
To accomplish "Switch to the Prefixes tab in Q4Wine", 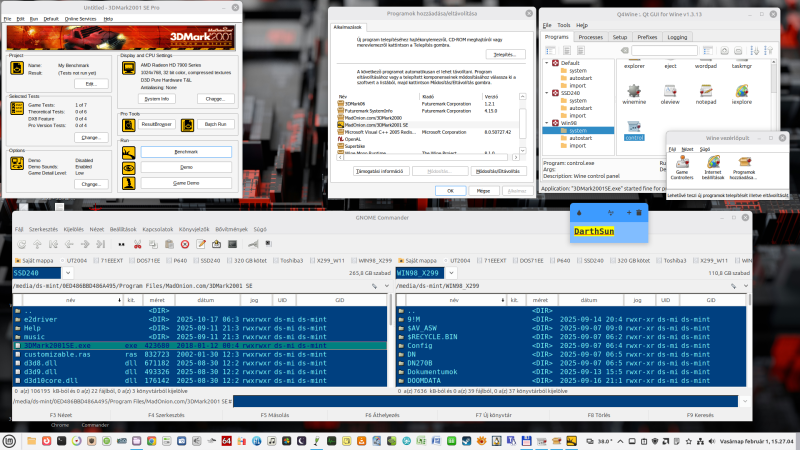I will [x=647, y=37].
